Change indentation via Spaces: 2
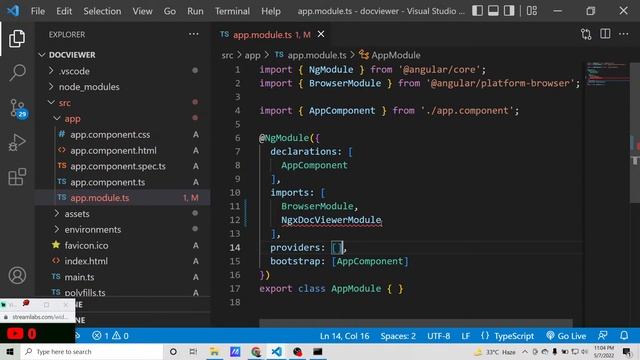640x360 pixels. (x=398, y=336)
